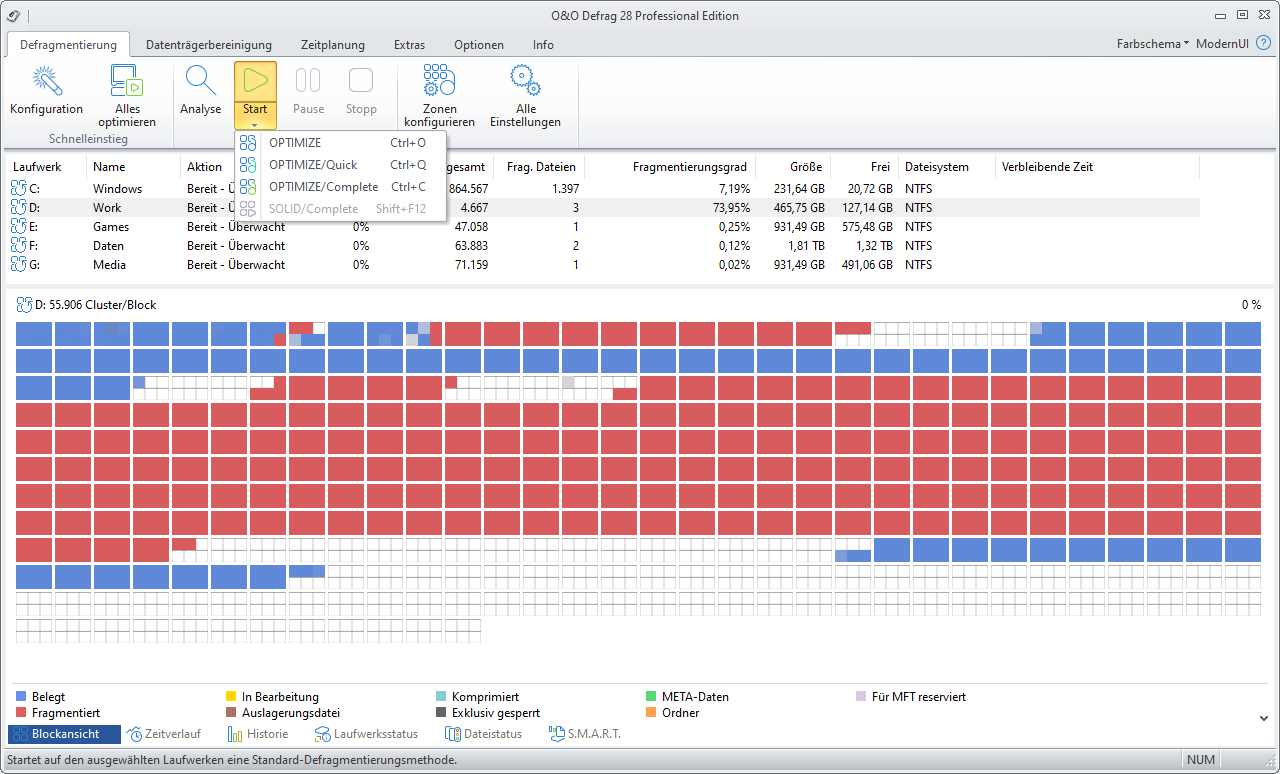Start Analyse with magnifier icon
This screenshot has height=774, width=1280.
201,81
